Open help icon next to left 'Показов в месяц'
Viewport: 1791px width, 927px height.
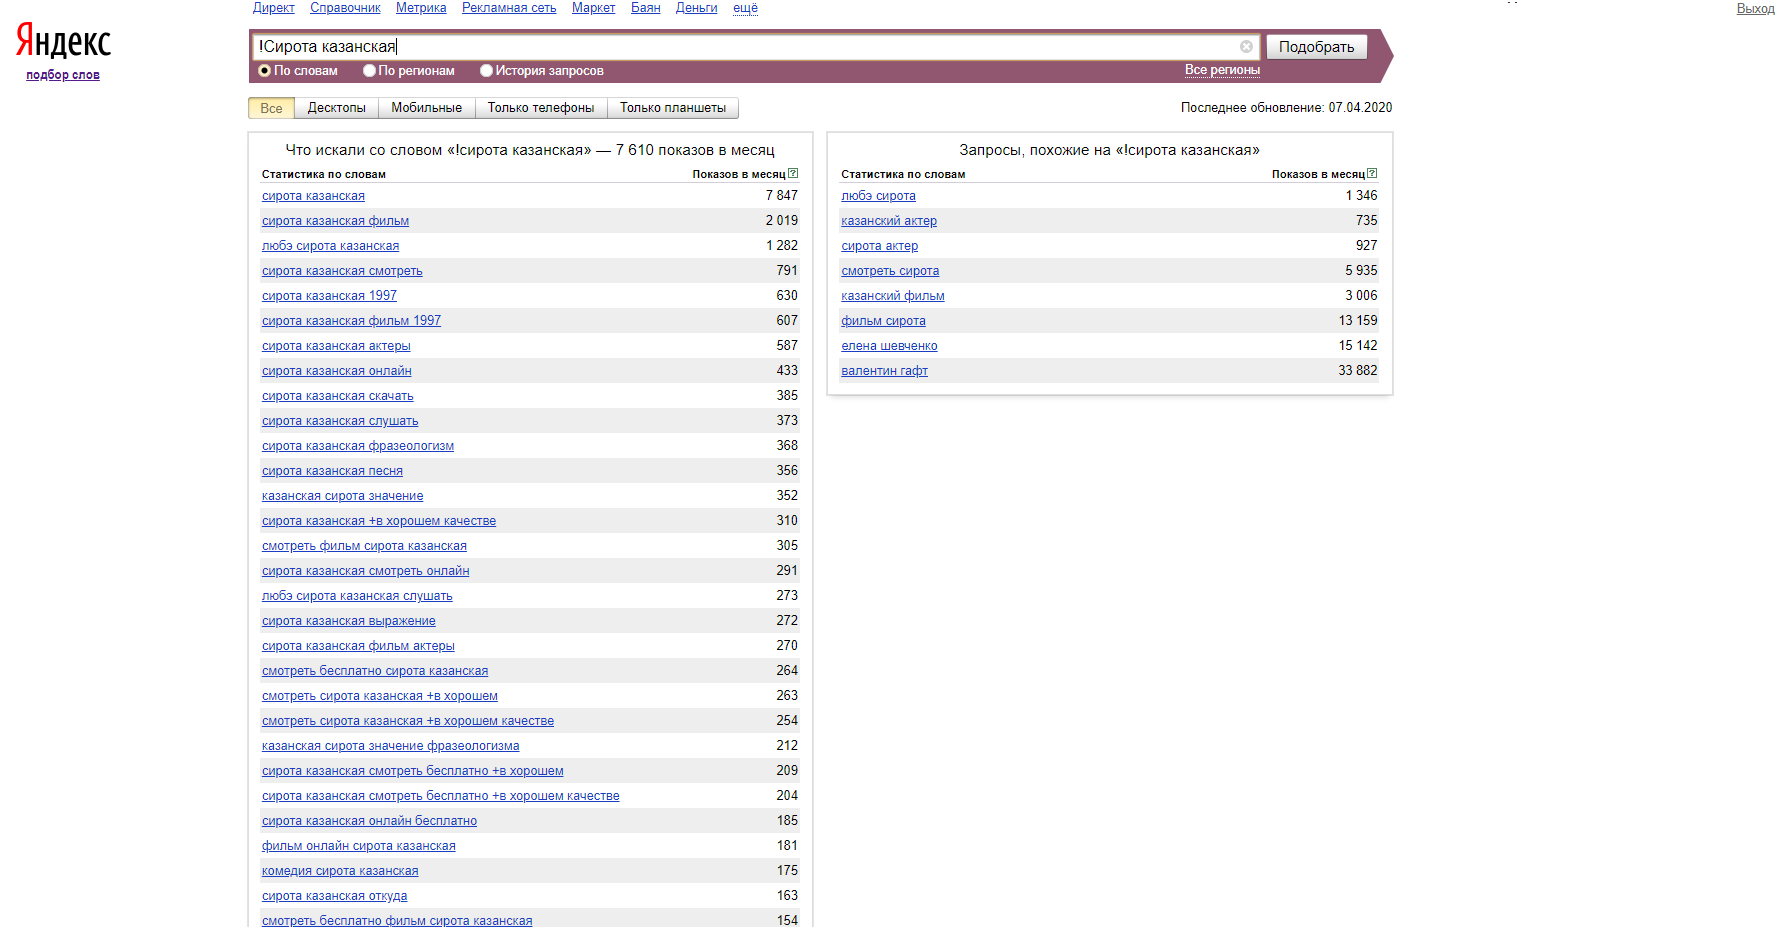[x=793, y=173]
